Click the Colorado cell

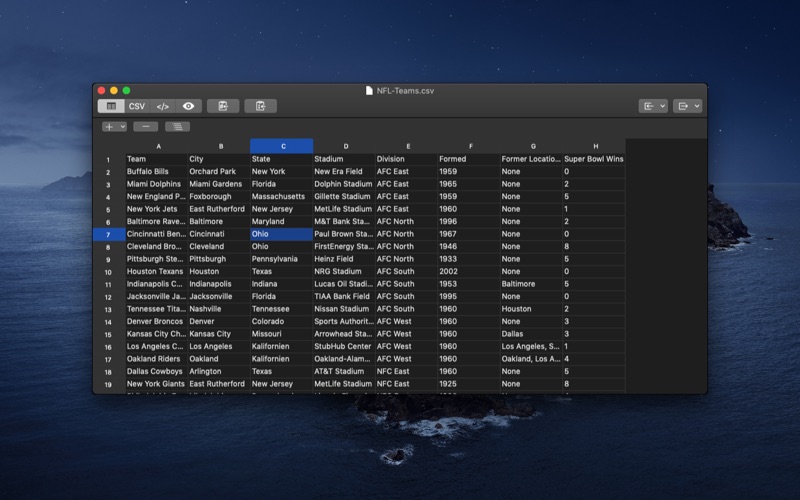(282, 321)
